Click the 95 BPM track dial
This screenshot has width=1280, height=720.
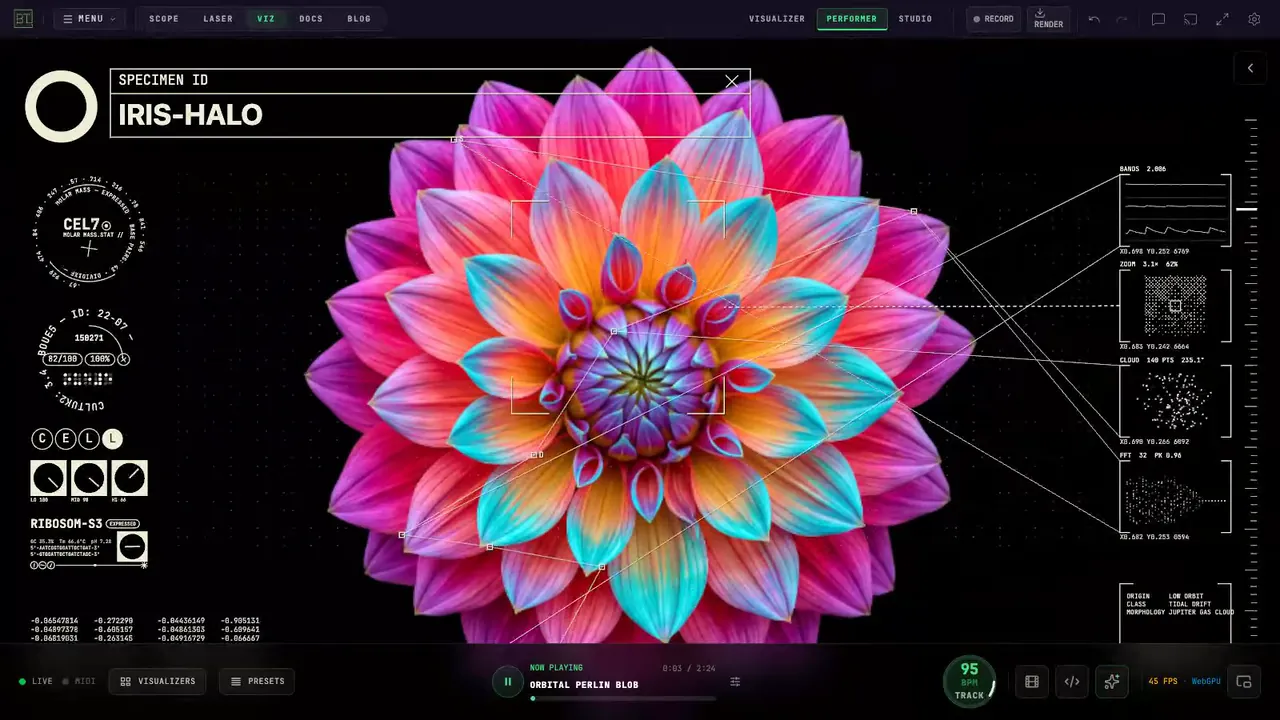(x=969, y=681)
